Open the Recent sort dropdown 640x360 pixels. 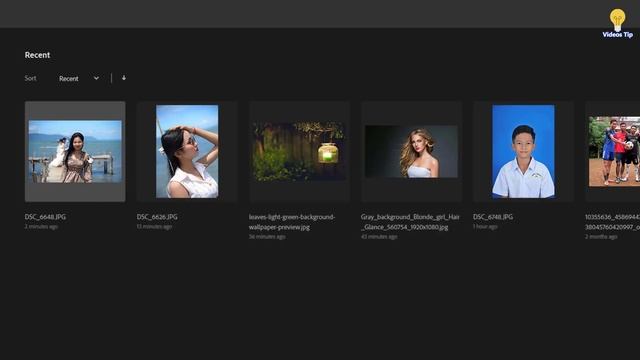pos(79,78)
